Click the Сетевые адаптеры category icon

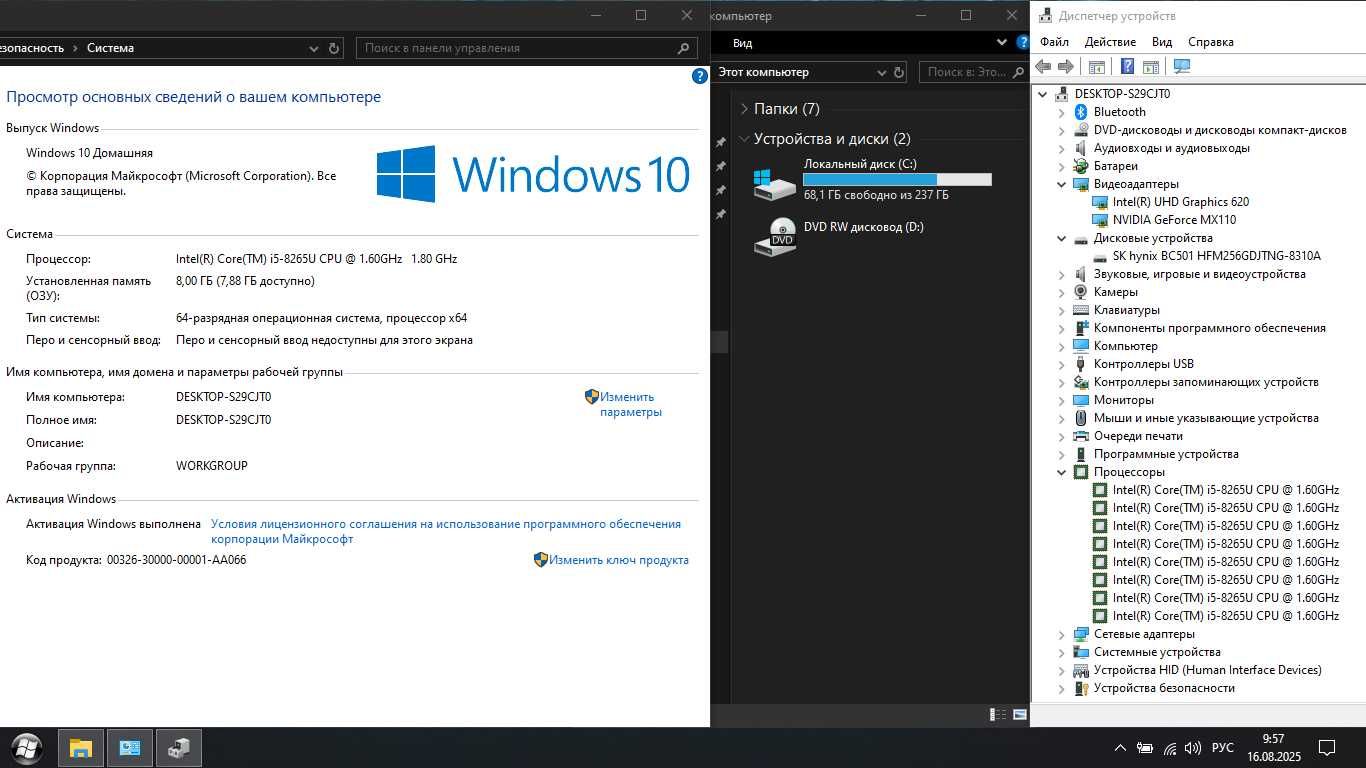(1081, 634)
